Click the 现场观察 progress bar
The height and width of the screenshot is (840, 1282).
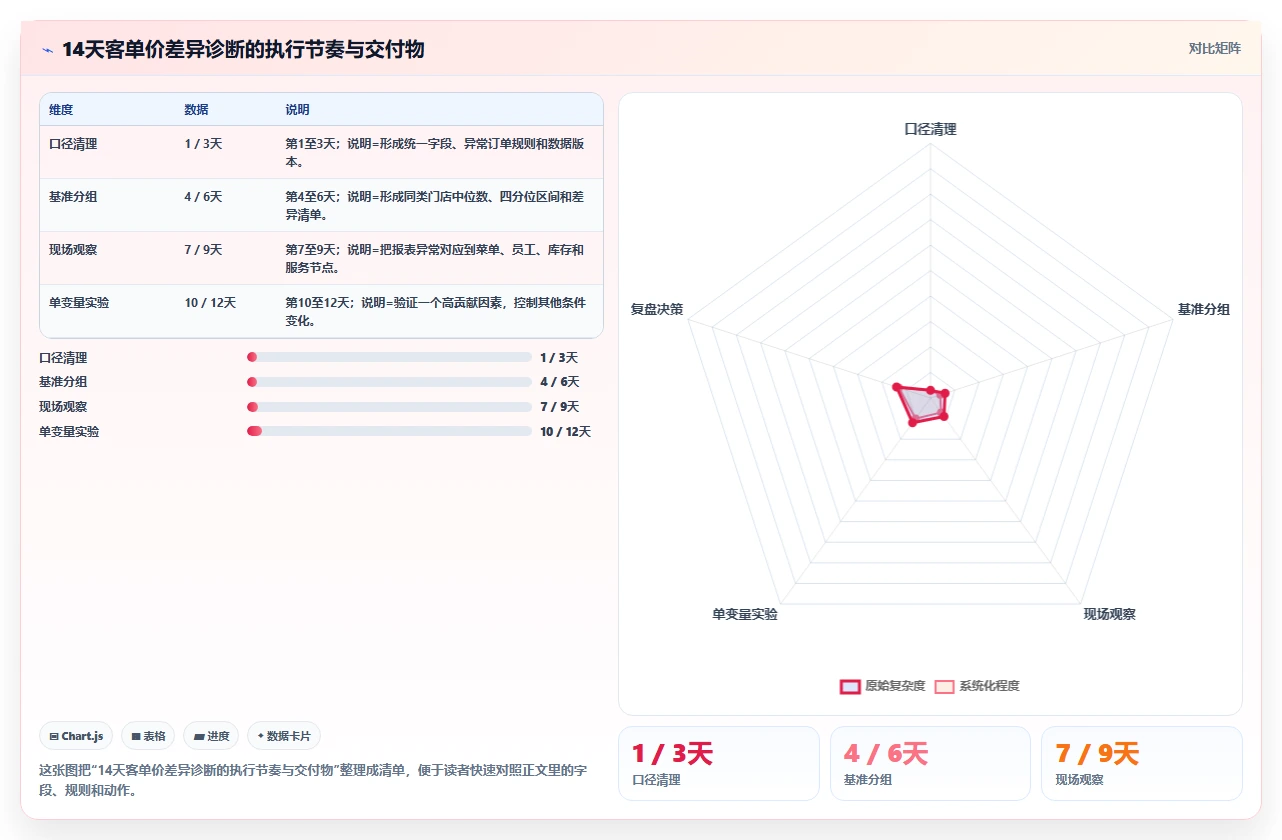(x=389, y=407)
